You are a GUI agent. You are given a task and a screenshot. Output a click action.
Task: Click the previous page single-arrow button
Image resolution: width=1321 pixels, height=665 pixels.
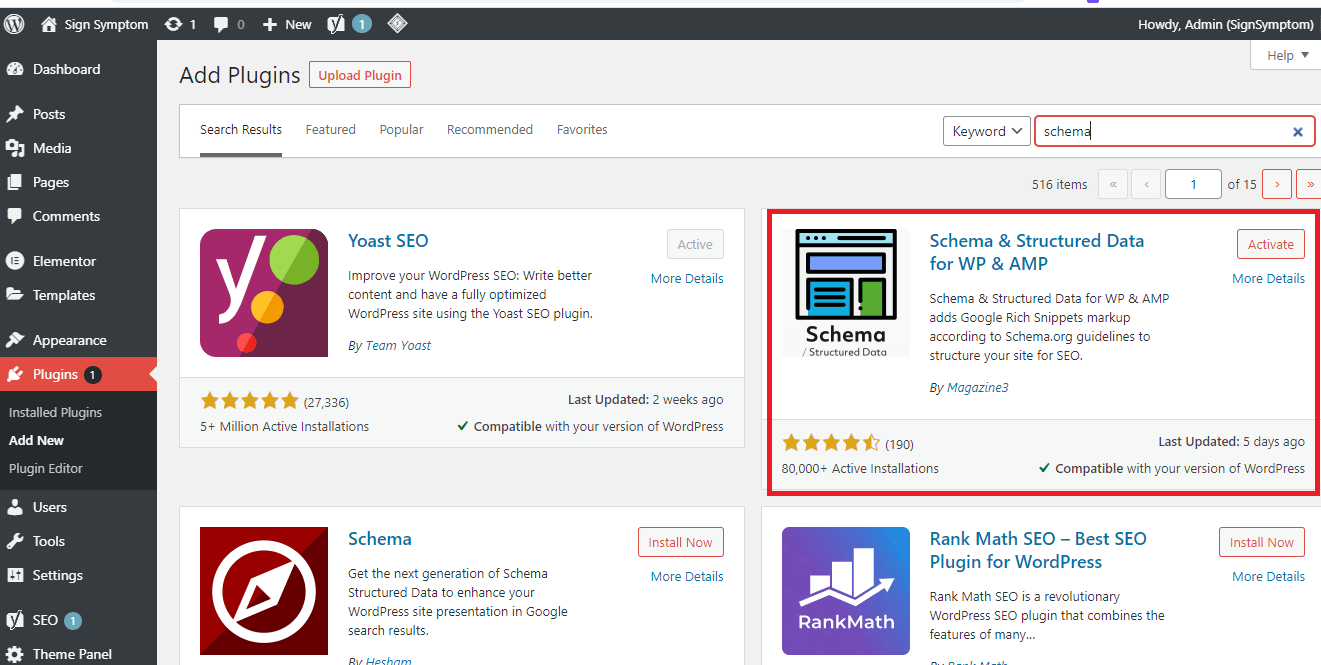[x=1147, y=184]
